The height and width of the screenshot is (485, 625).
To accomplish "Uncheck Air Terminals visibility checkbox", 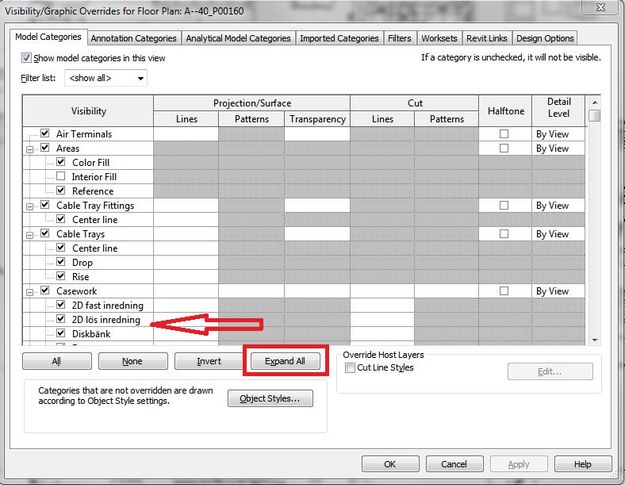I will (x=45, y=133).
